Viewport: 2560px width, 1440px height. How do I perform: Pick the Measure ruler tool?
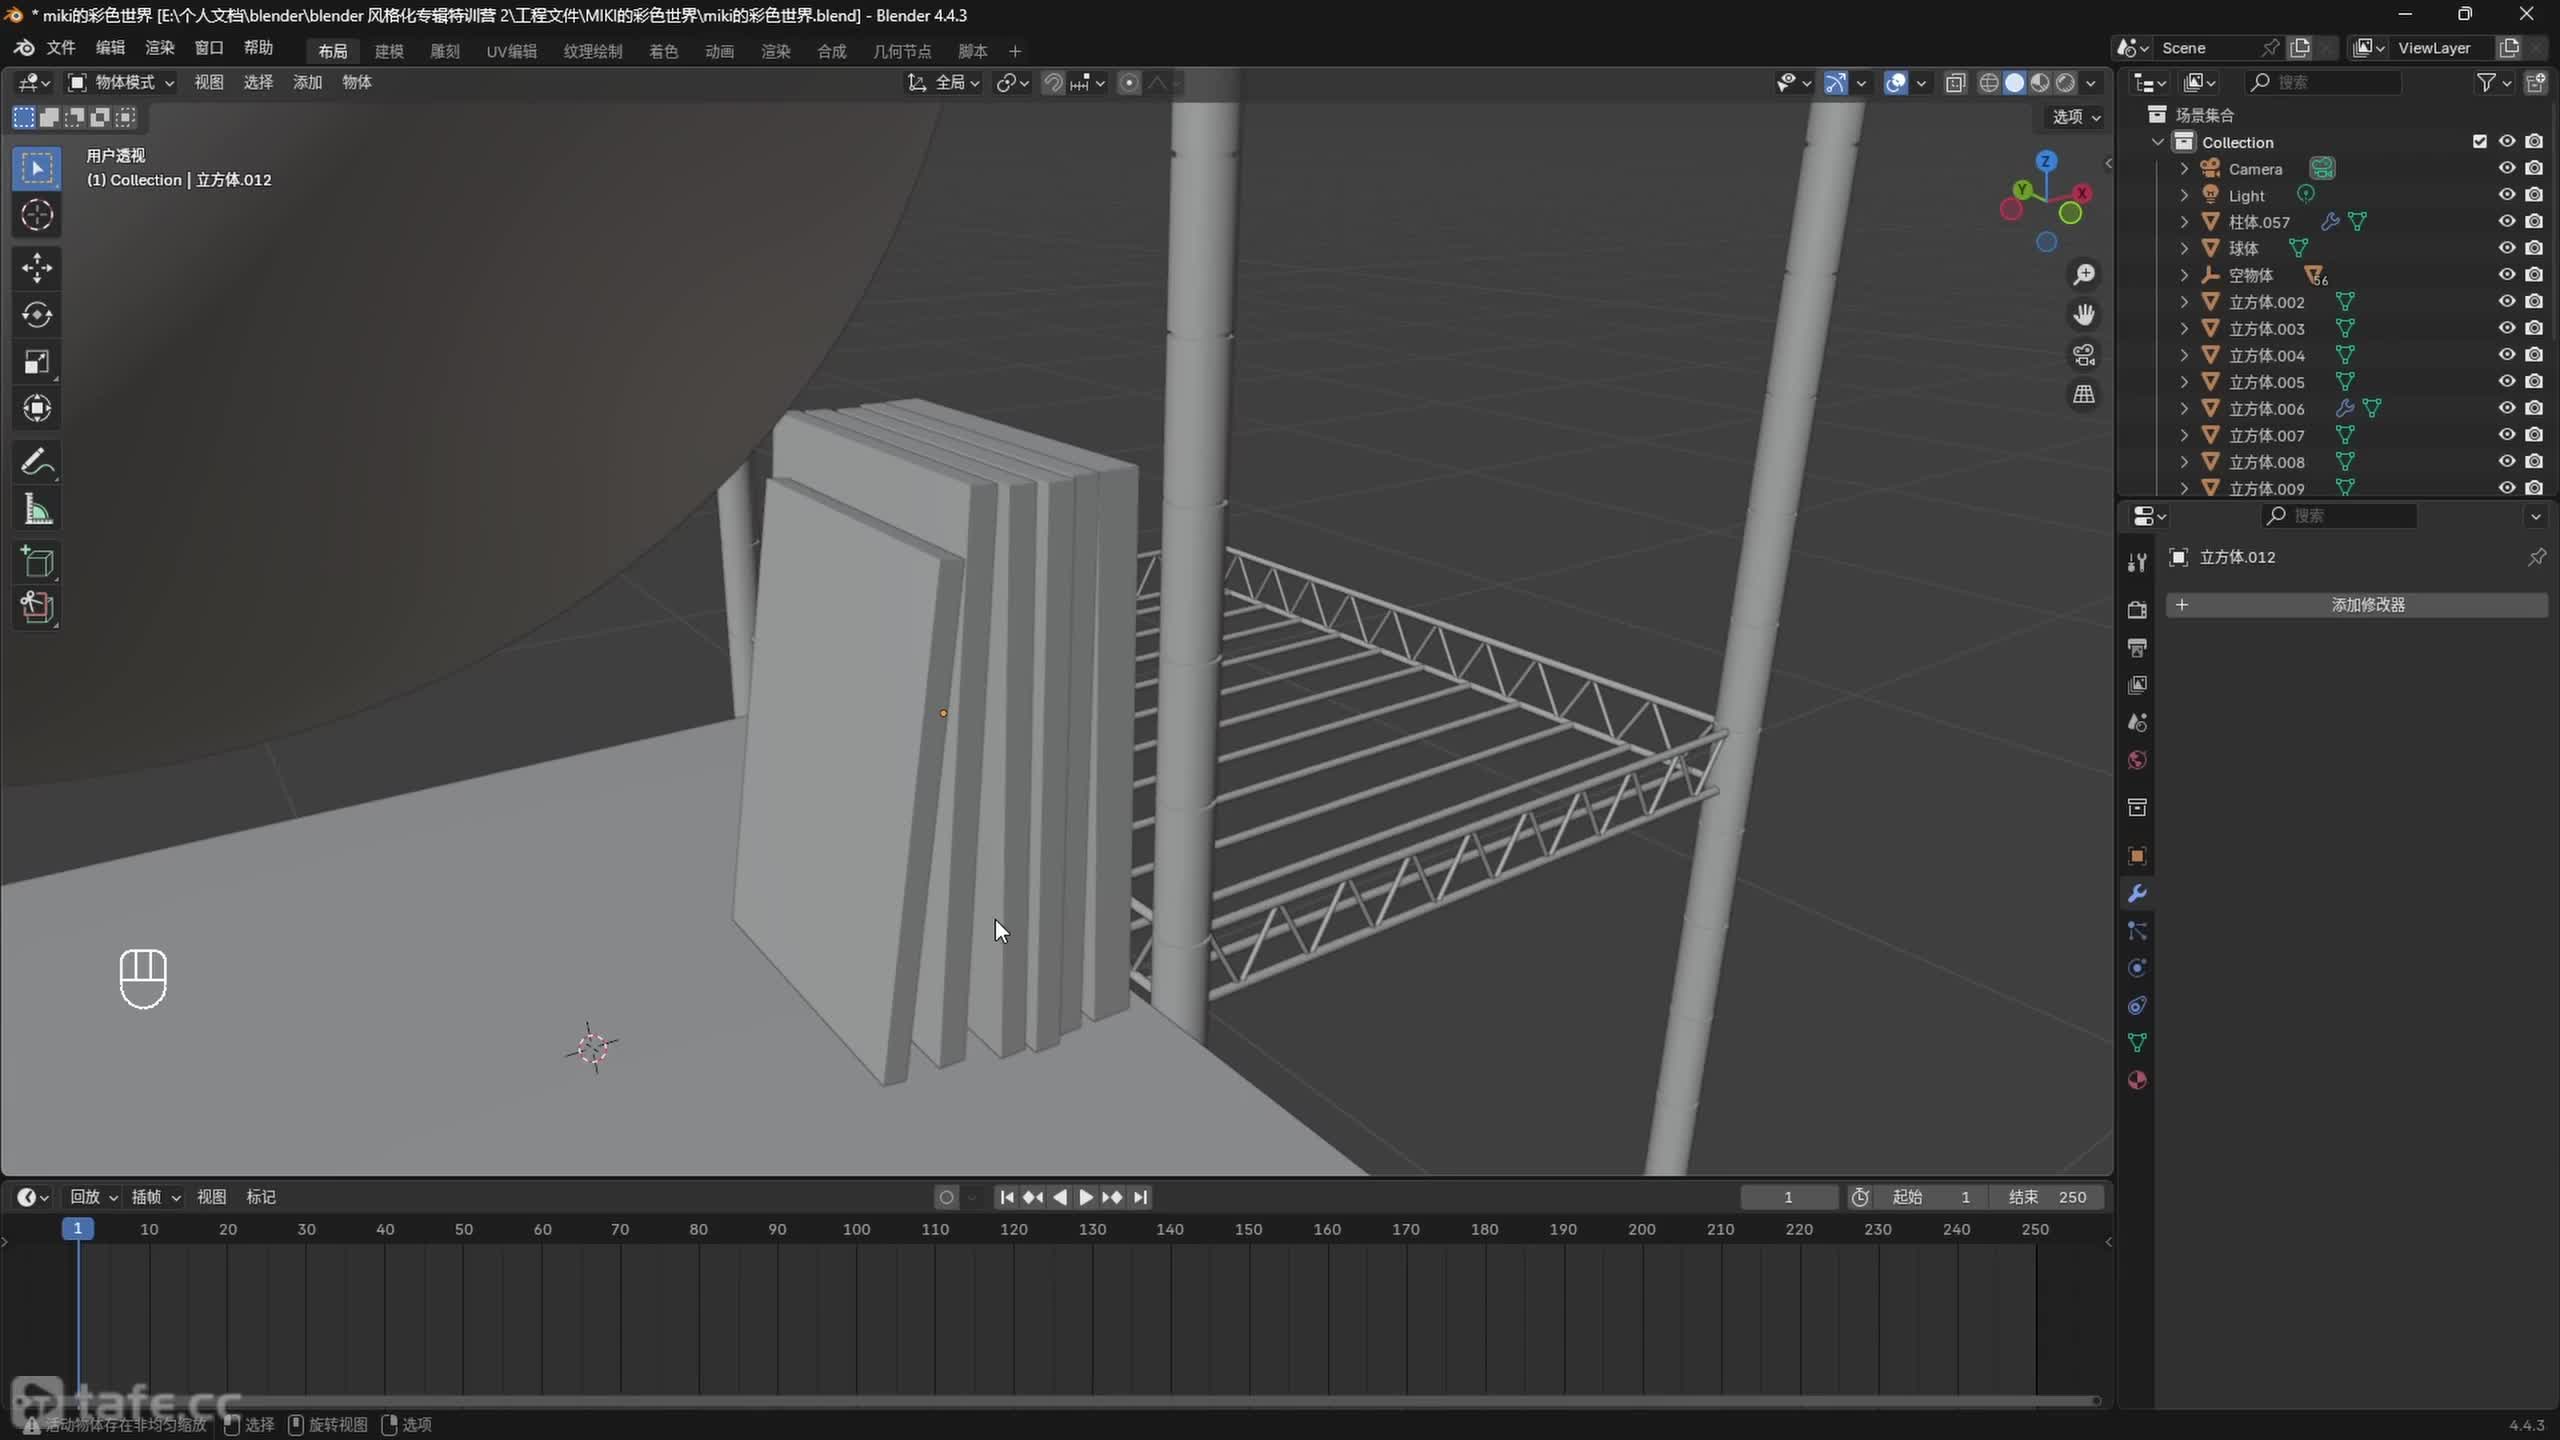(37, 510)
